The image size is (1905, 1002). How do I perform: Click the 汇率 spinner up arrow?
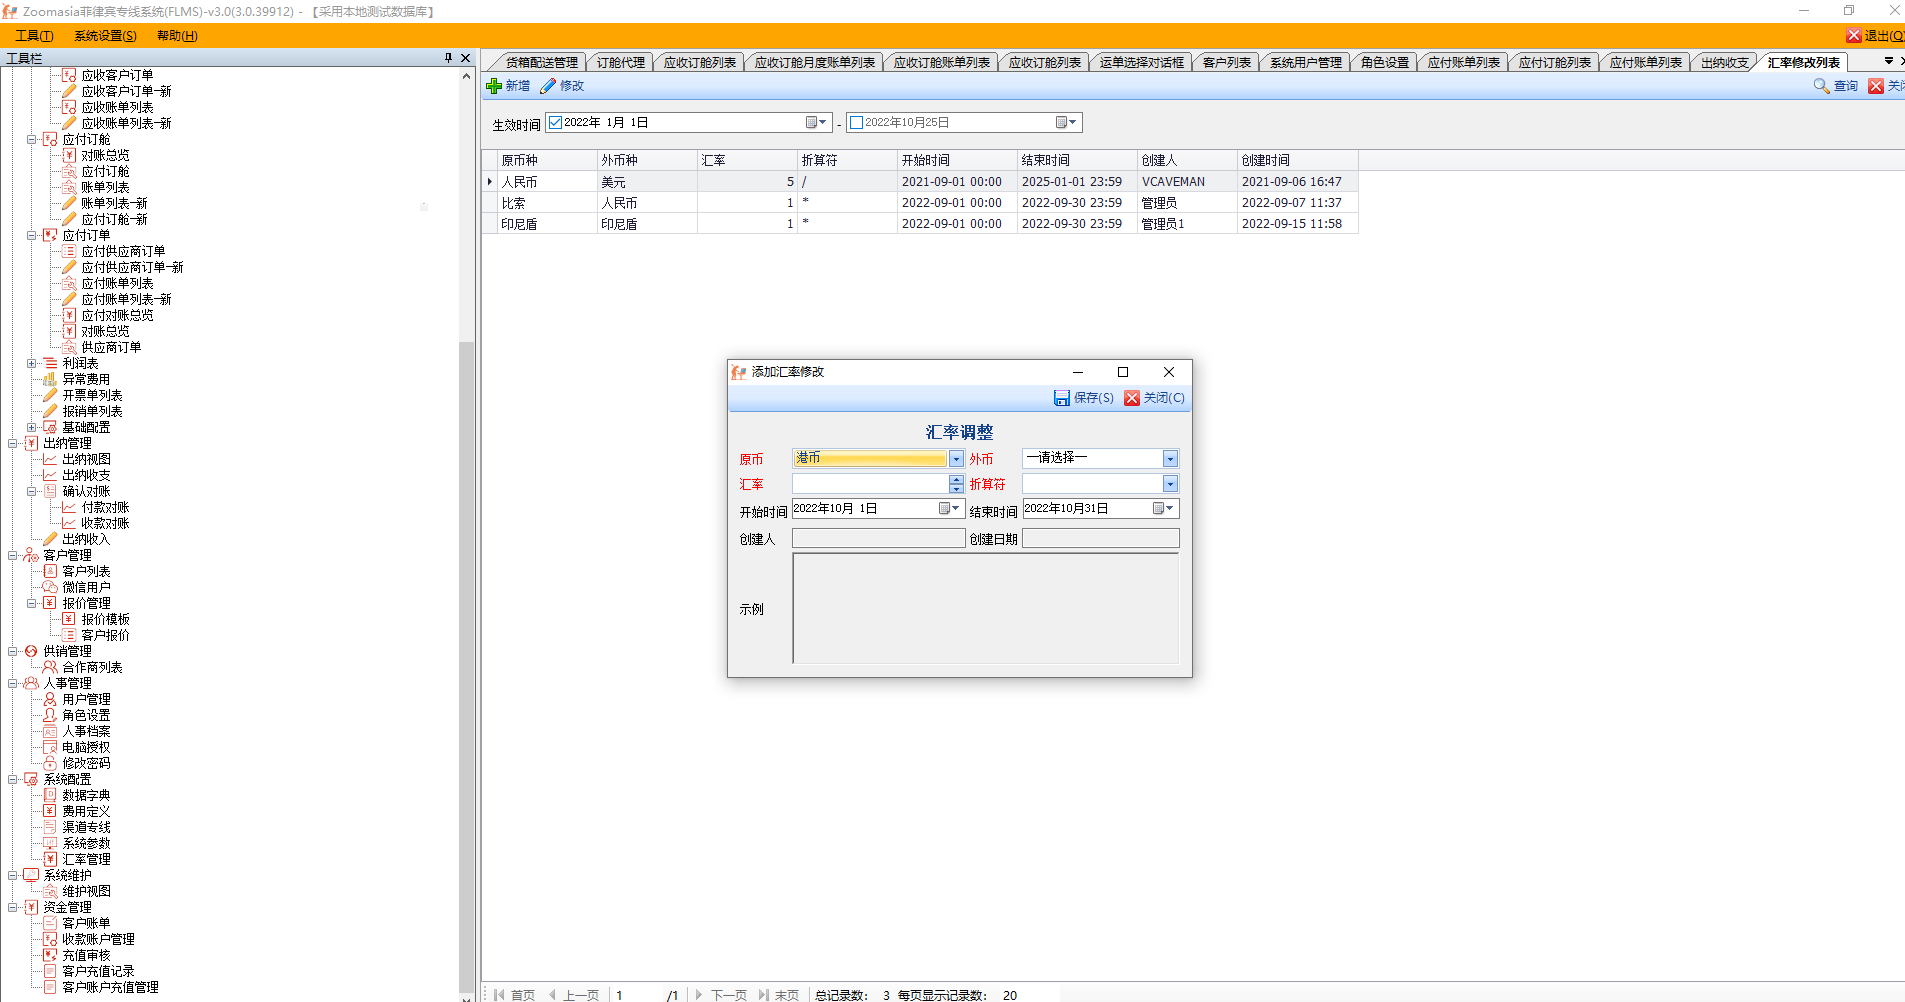(x=956, y=479)
